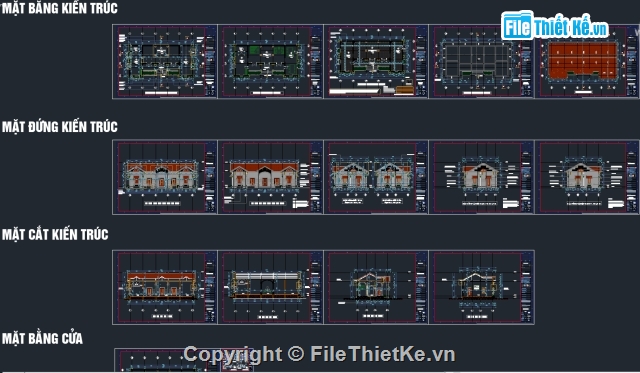Open fifth elevation sheet at far right
The width and height of the screenshot is (640, 373).
(x=587, y=177)
